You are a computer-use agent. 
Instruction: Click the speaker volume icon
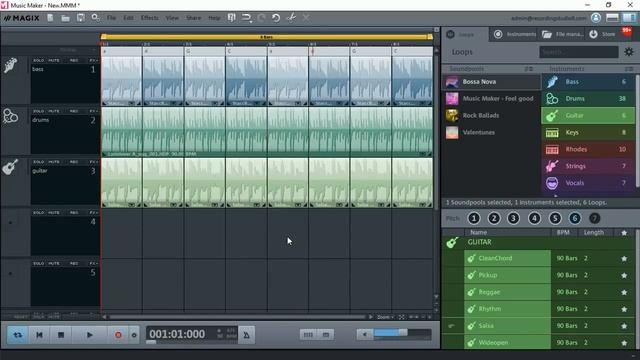pos(364,335)
